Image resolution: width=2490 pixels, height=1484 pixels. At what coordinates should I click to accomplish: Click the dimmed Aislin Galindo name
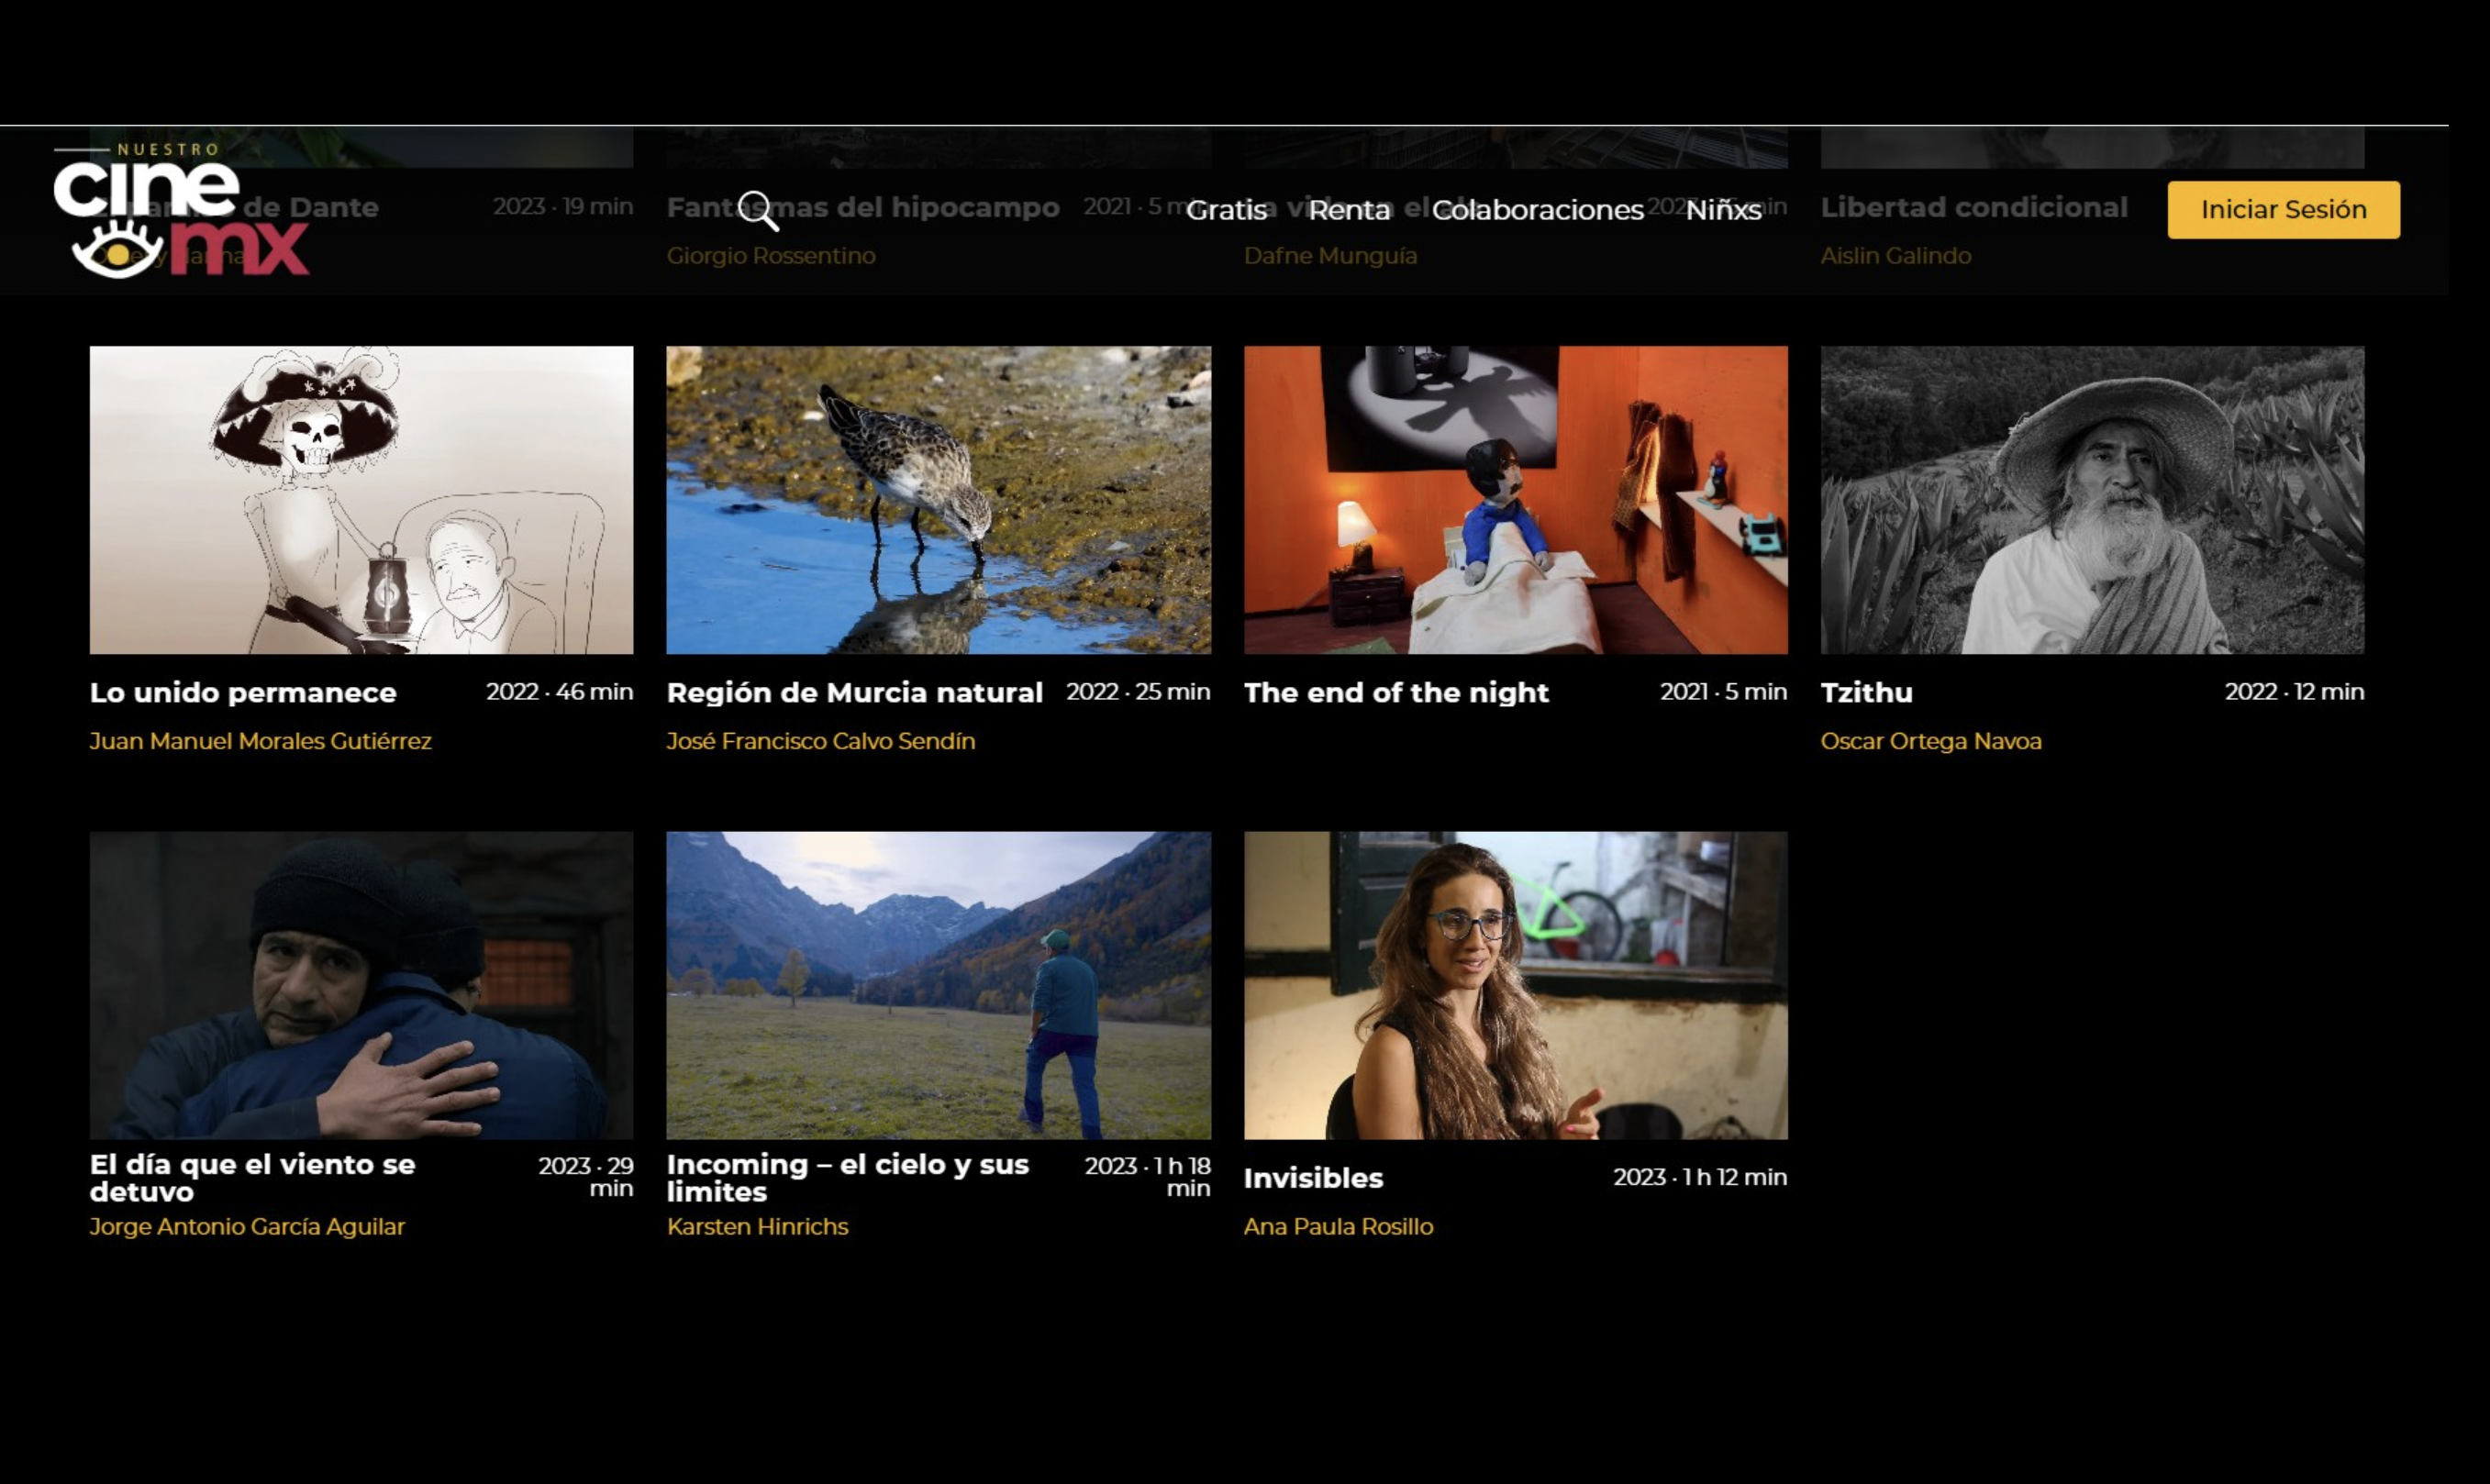point(1895,256)
